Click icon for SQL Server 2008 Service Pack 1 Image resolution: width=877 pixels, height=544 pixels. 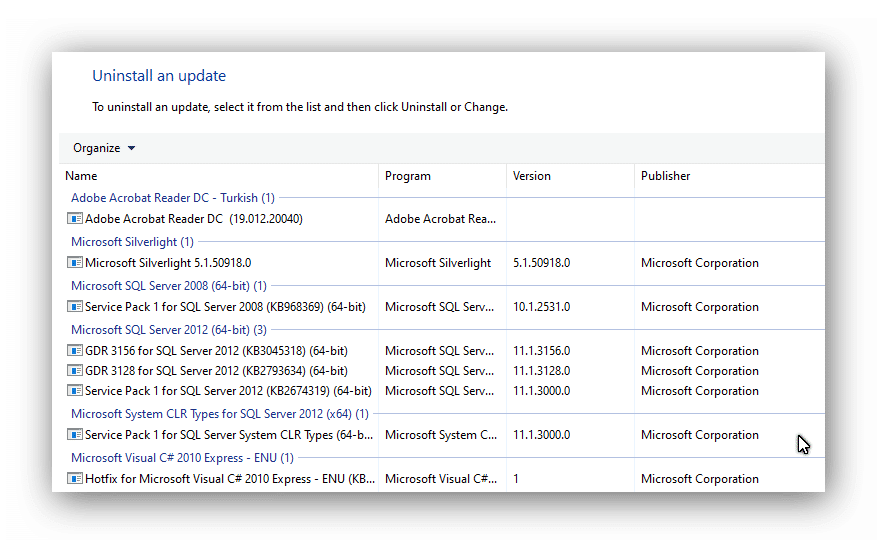75,307
